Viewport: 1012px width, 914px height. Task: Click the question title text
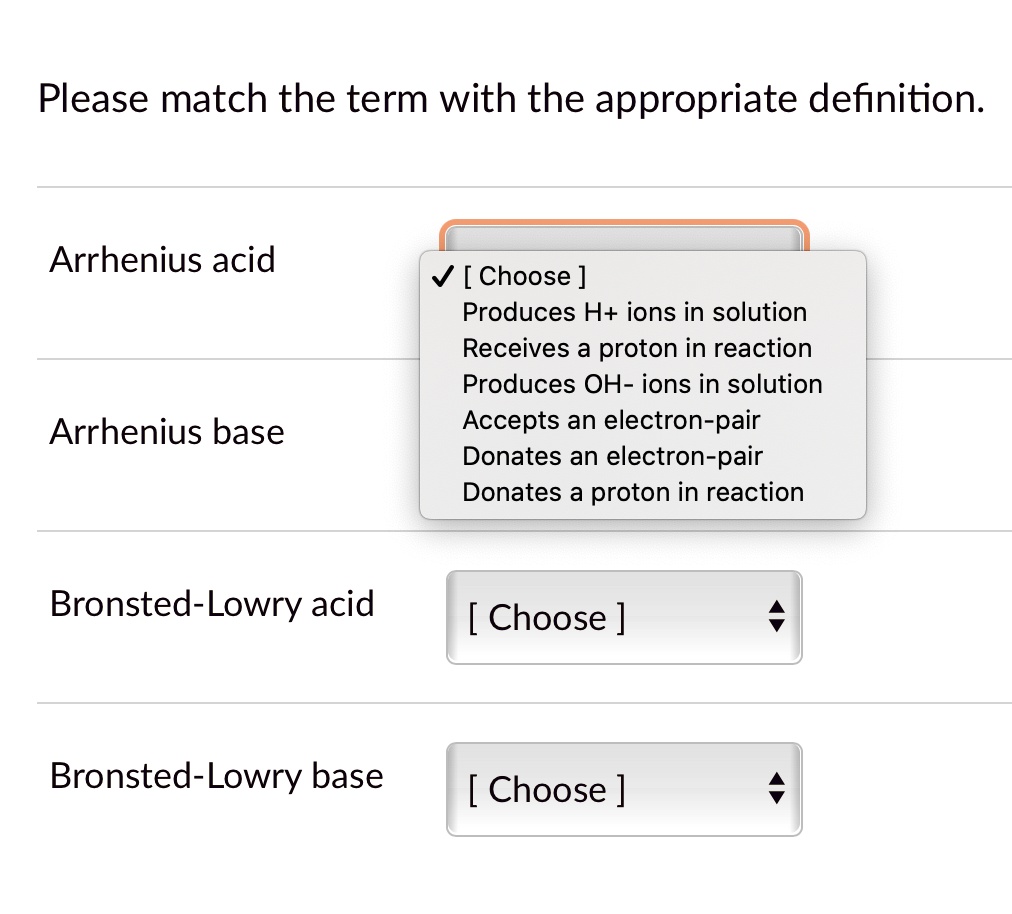click(510, 98)
